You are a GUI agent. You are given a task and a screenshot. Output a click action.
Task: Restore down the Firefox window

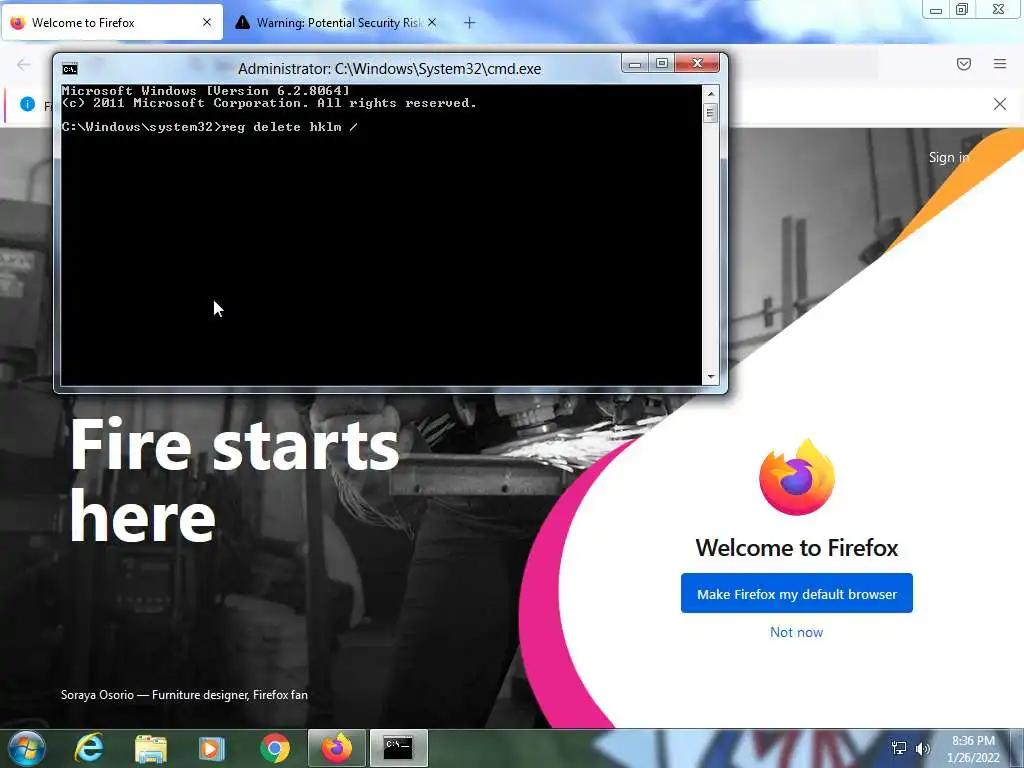coord(962,10)
